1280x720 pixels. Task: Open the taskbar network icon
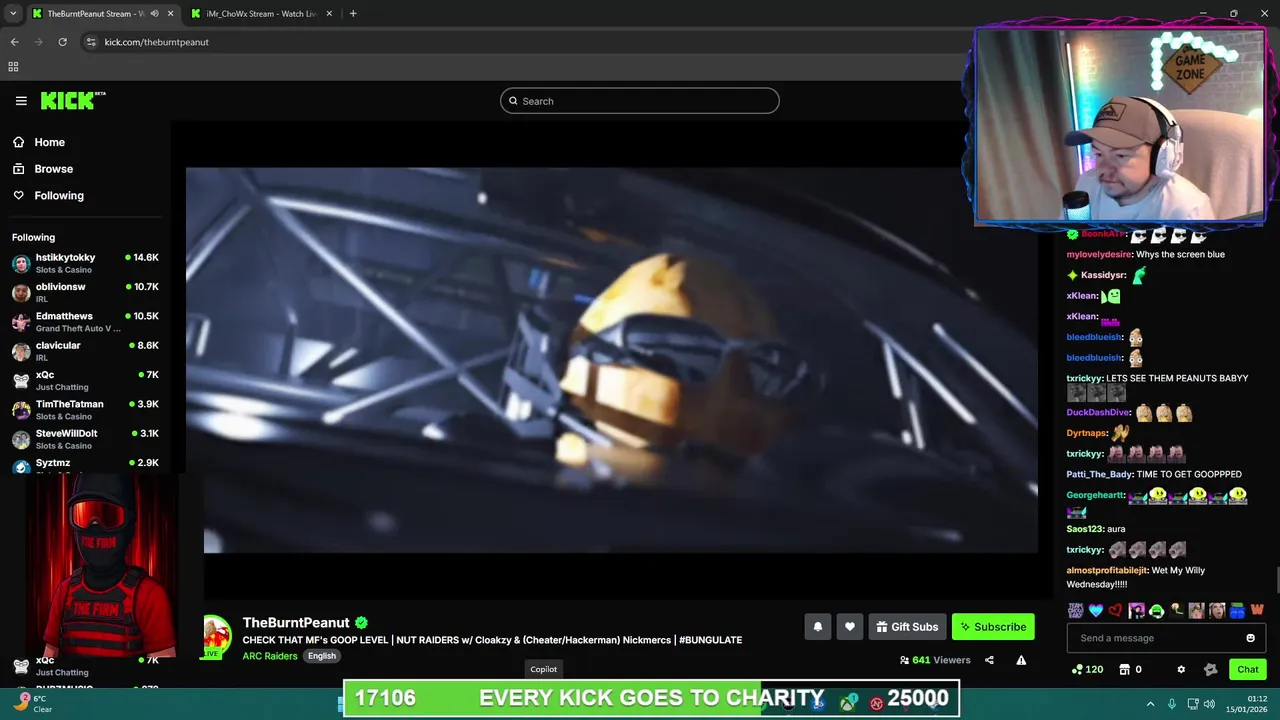tap(1193, 704)
